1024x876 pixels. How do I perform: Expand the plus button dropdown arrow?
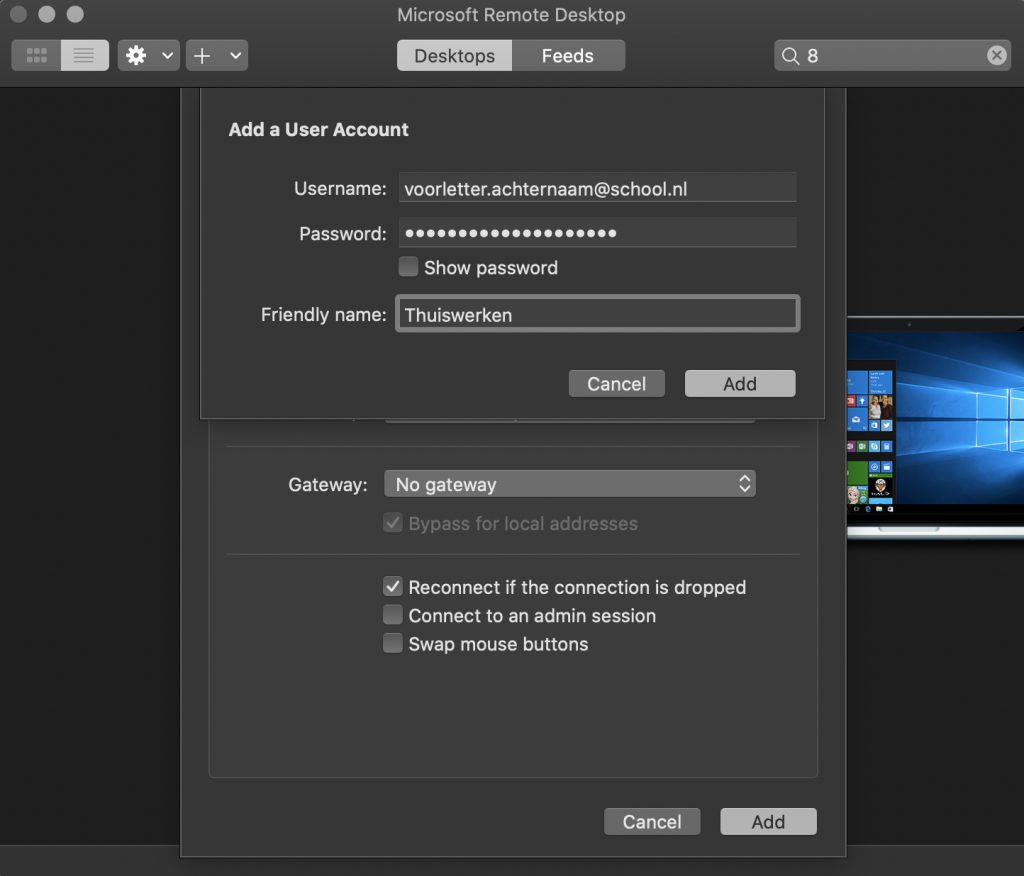[236, 56]
